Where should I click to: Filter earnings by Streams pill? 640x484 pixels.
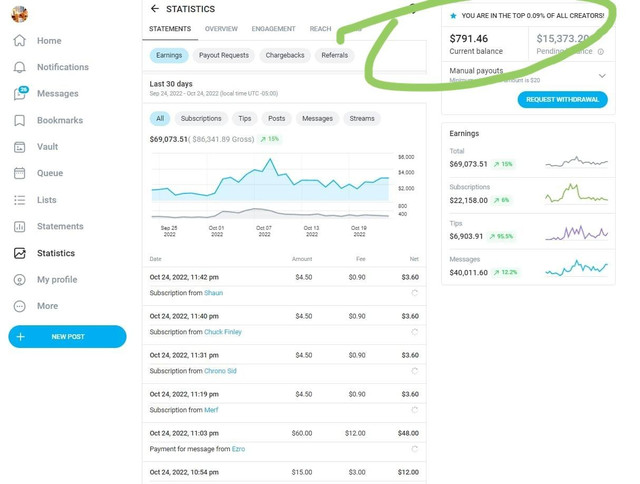362,118
